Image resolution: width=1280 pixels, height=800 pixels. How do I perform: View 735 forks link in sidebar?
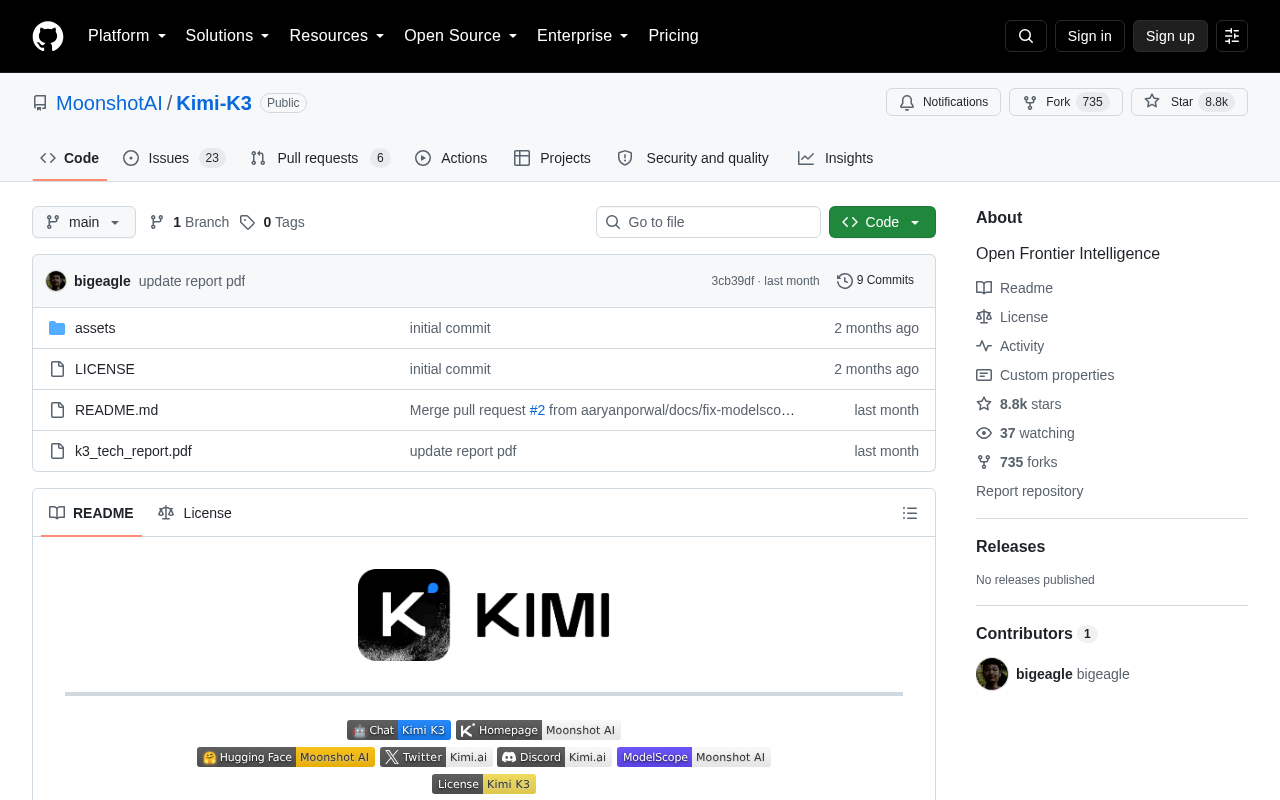[x=1017, y=462]
